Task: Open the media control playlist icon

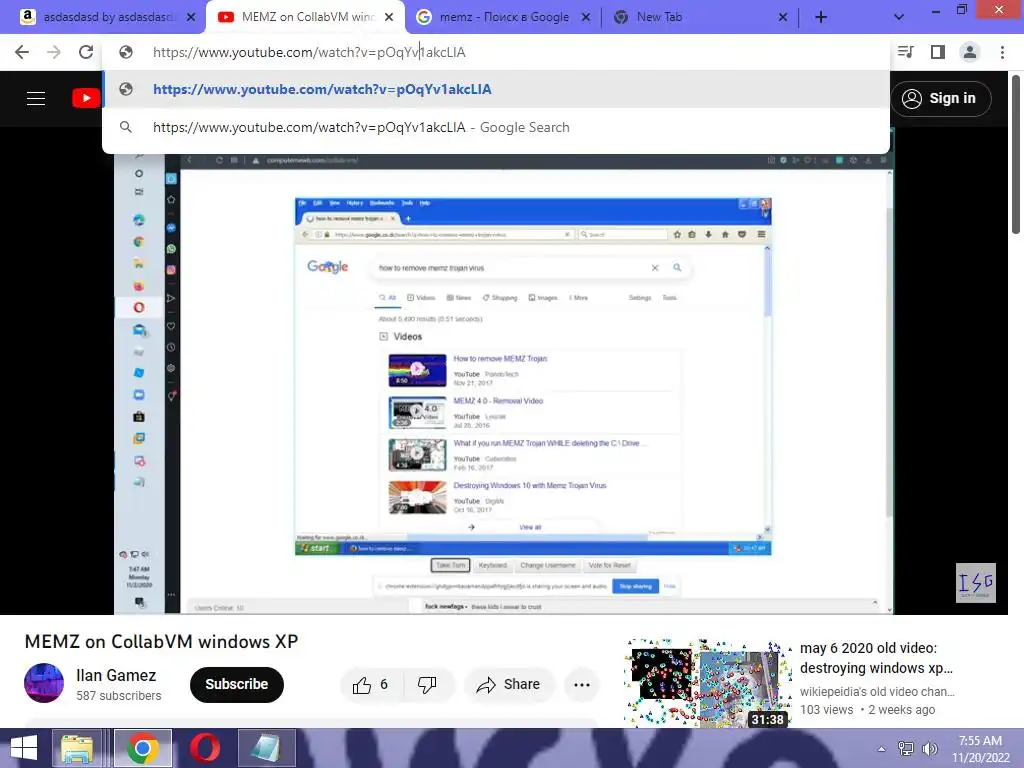Action: (906, 52)
